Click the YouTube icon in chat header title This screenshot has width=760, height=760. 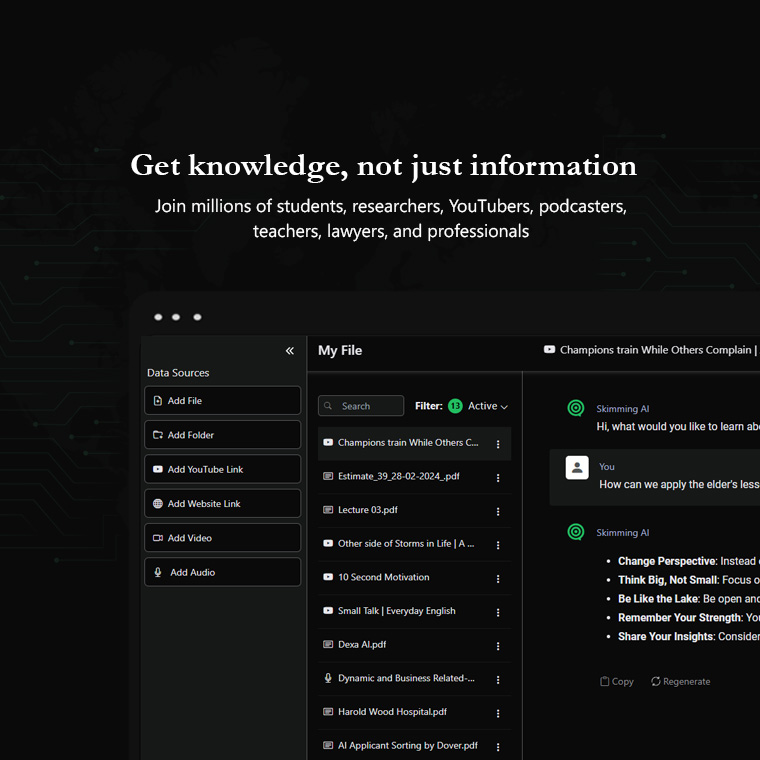[x=549, y=349]
